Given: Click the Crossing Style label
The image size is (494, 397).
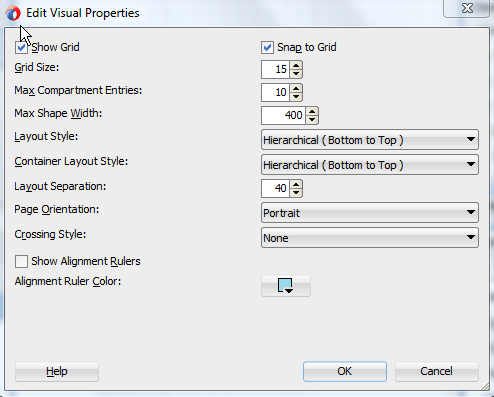Looking at the screenshot, I should click(x=50, y=234).
